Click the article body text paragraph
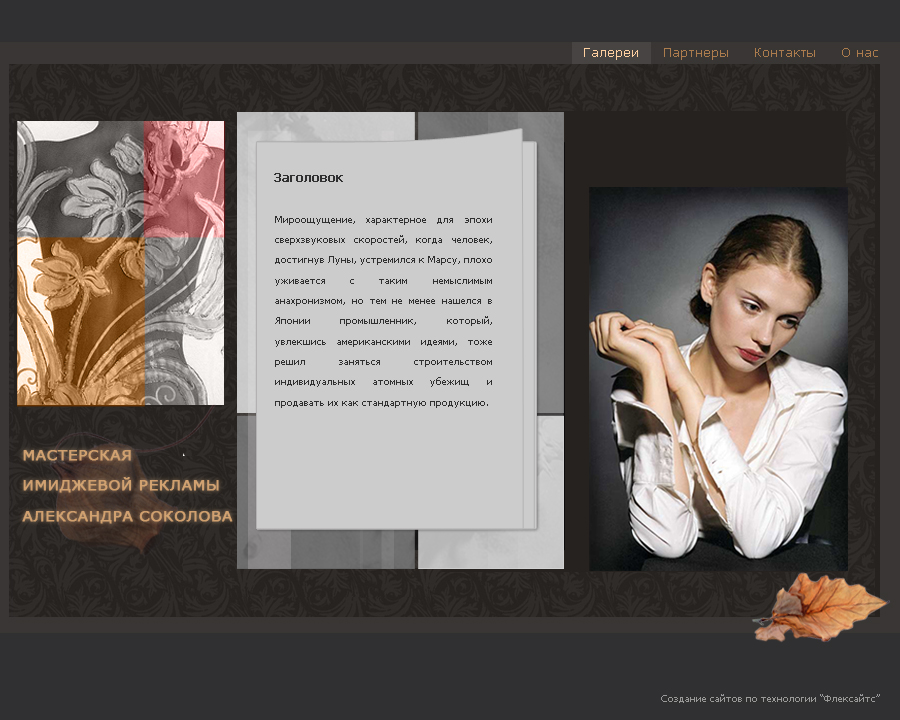The height and width of the screenshot is (720, 900). point(383,310)
